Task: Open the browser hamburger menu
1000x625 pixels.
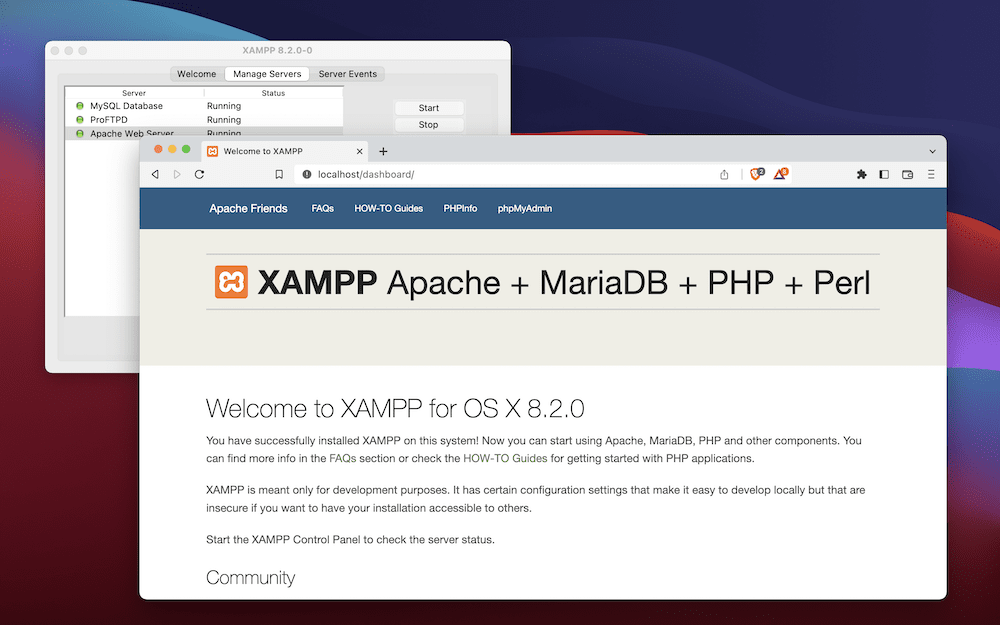Action: click(x=932, y=173)
